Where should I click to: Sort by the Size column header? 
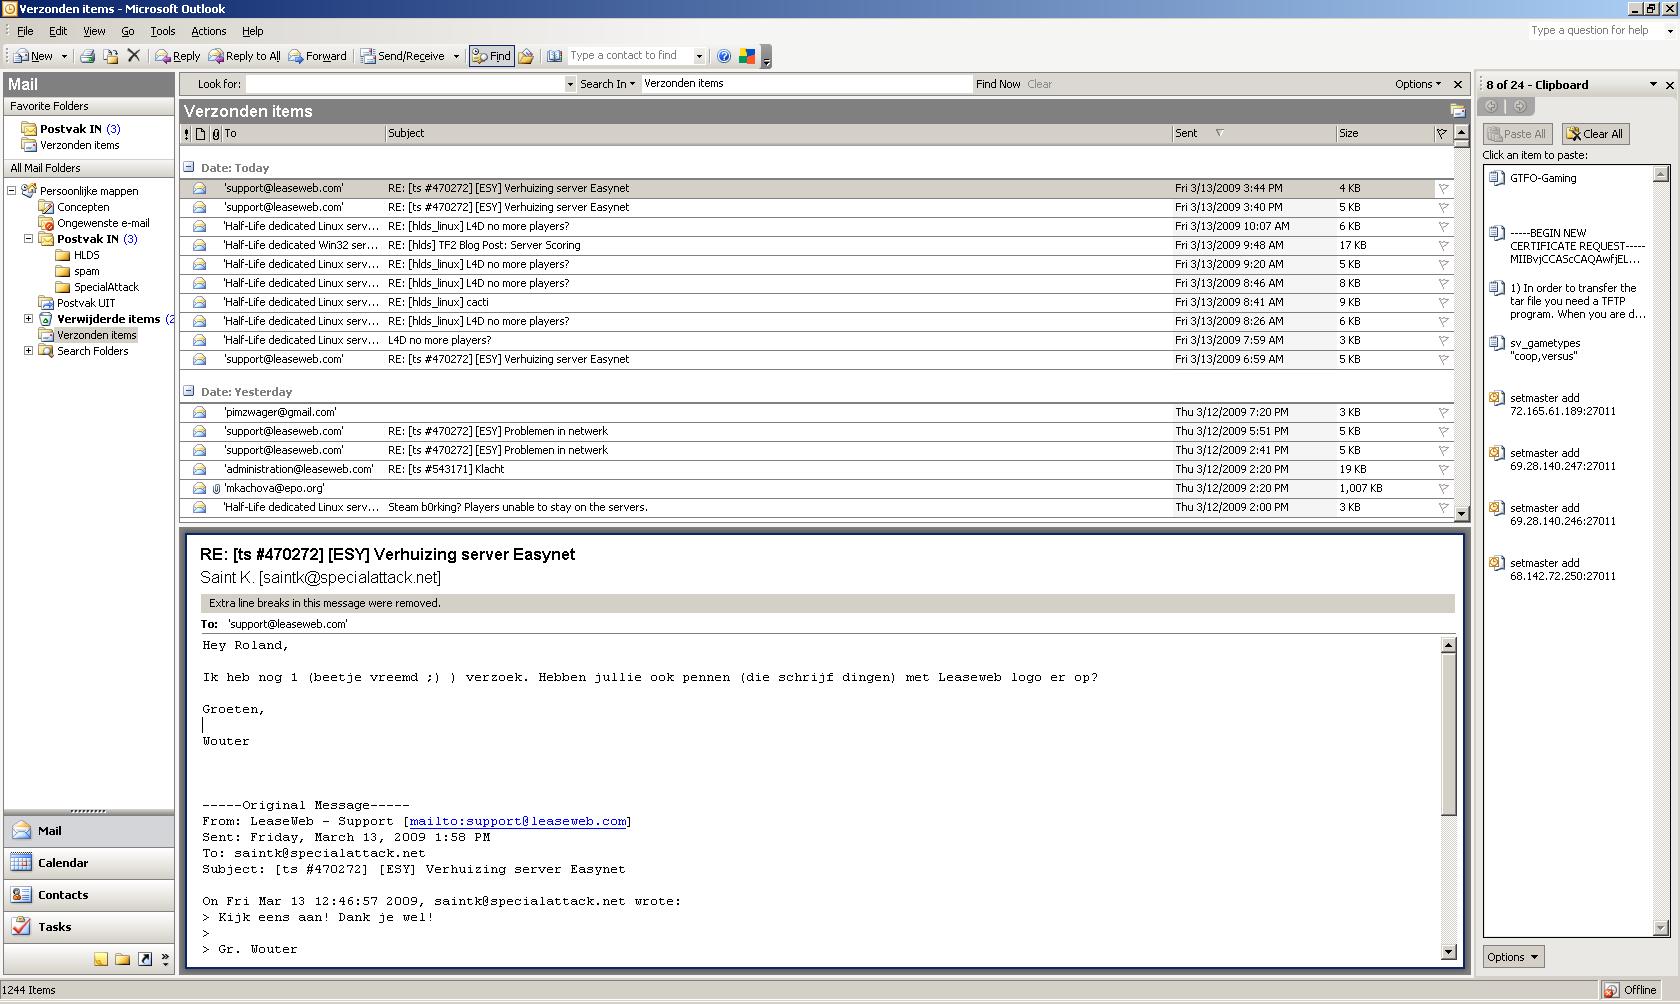point(1384,133)
